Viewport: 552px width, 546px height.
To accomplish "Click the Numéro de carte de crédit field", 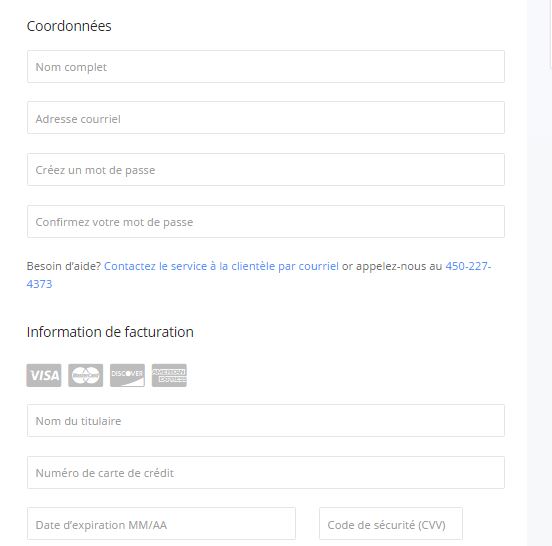I will coord(266,472).
